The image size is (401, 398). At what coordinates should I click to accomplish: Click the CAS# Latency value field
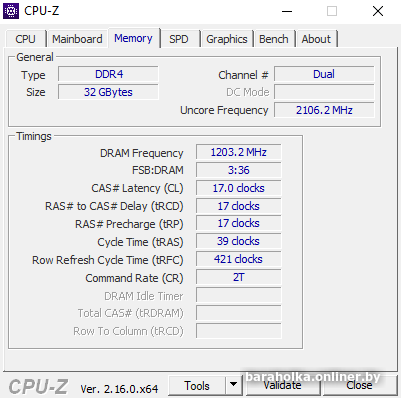pyautogui.click(x=239, y=188)
